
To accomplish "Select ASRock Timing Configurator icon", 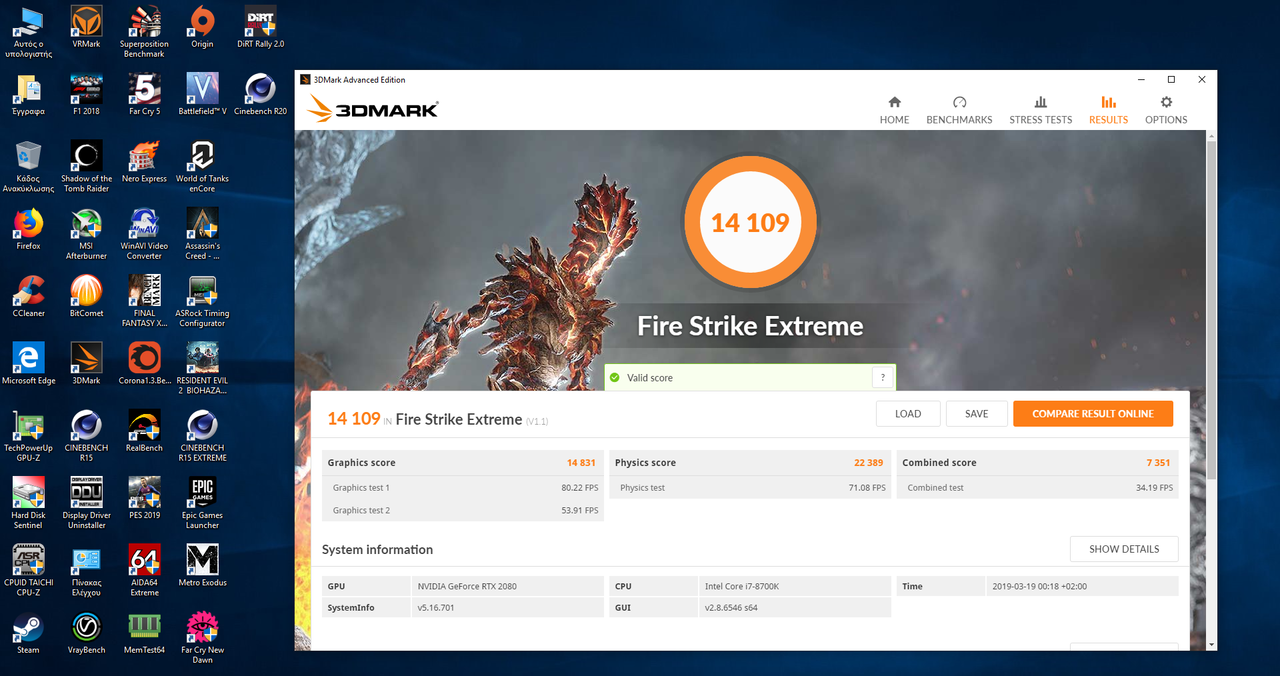I will (202, 301).
